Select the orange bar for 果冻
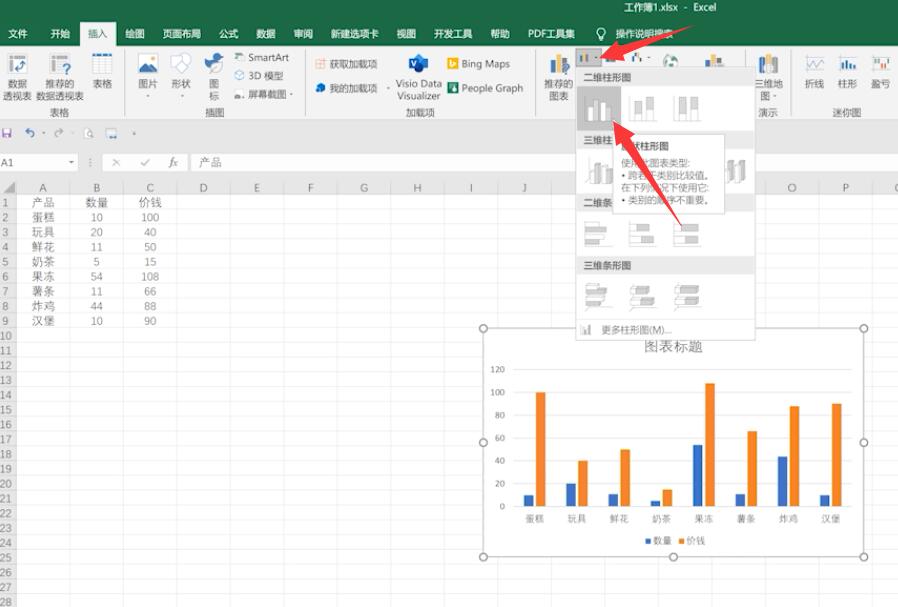The image size is (898, 607). [x=710, y=445]
